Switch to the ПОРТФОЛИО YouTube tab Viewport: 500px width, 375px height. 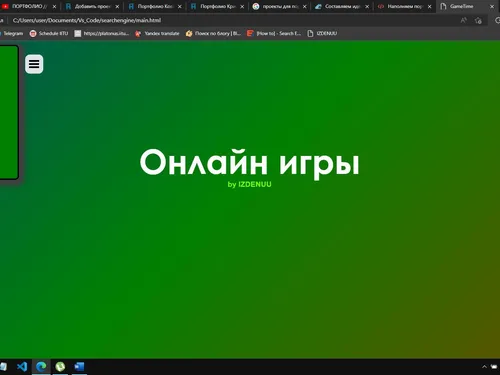coord(28,6)
